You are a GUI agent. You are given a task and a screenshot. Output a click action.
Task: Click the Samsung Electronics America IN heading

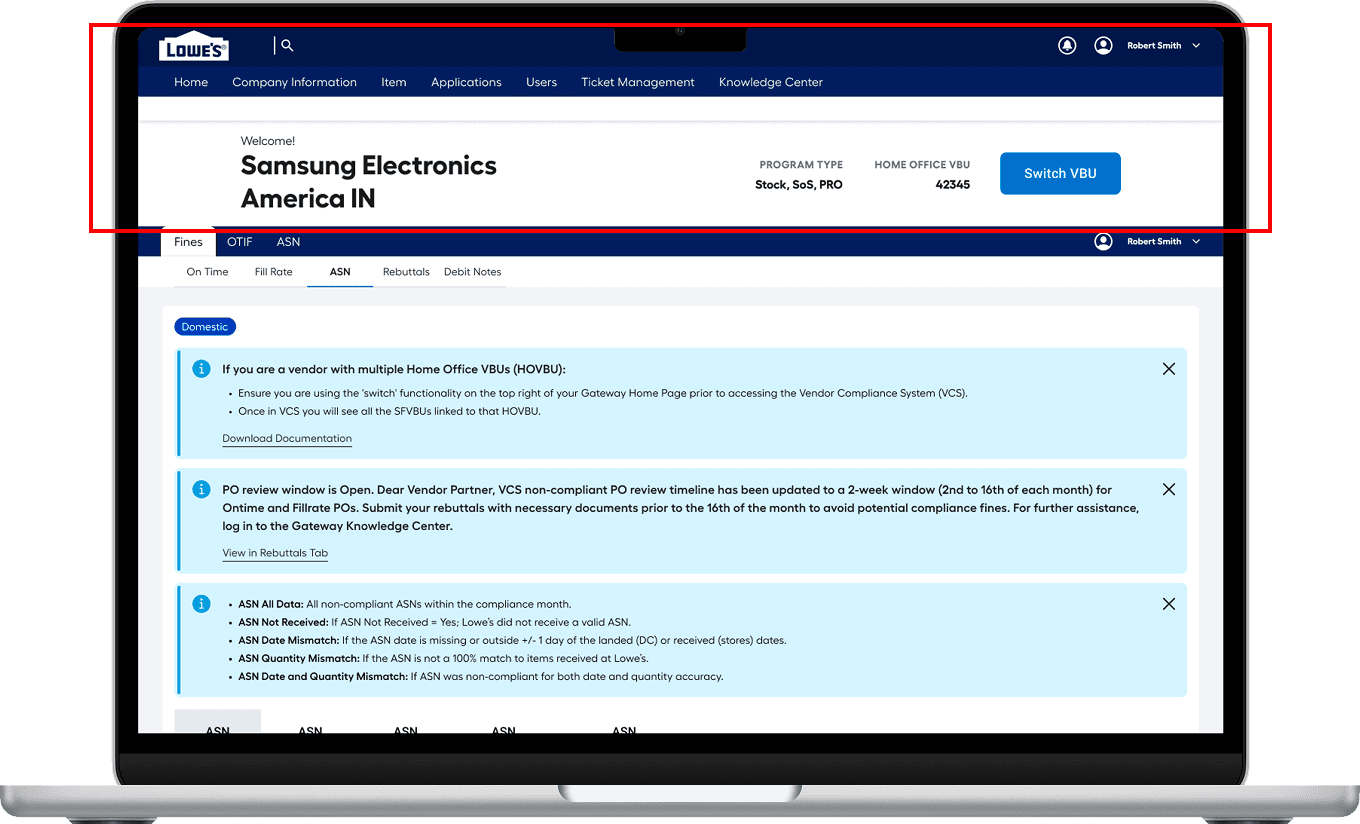(369, 182)
